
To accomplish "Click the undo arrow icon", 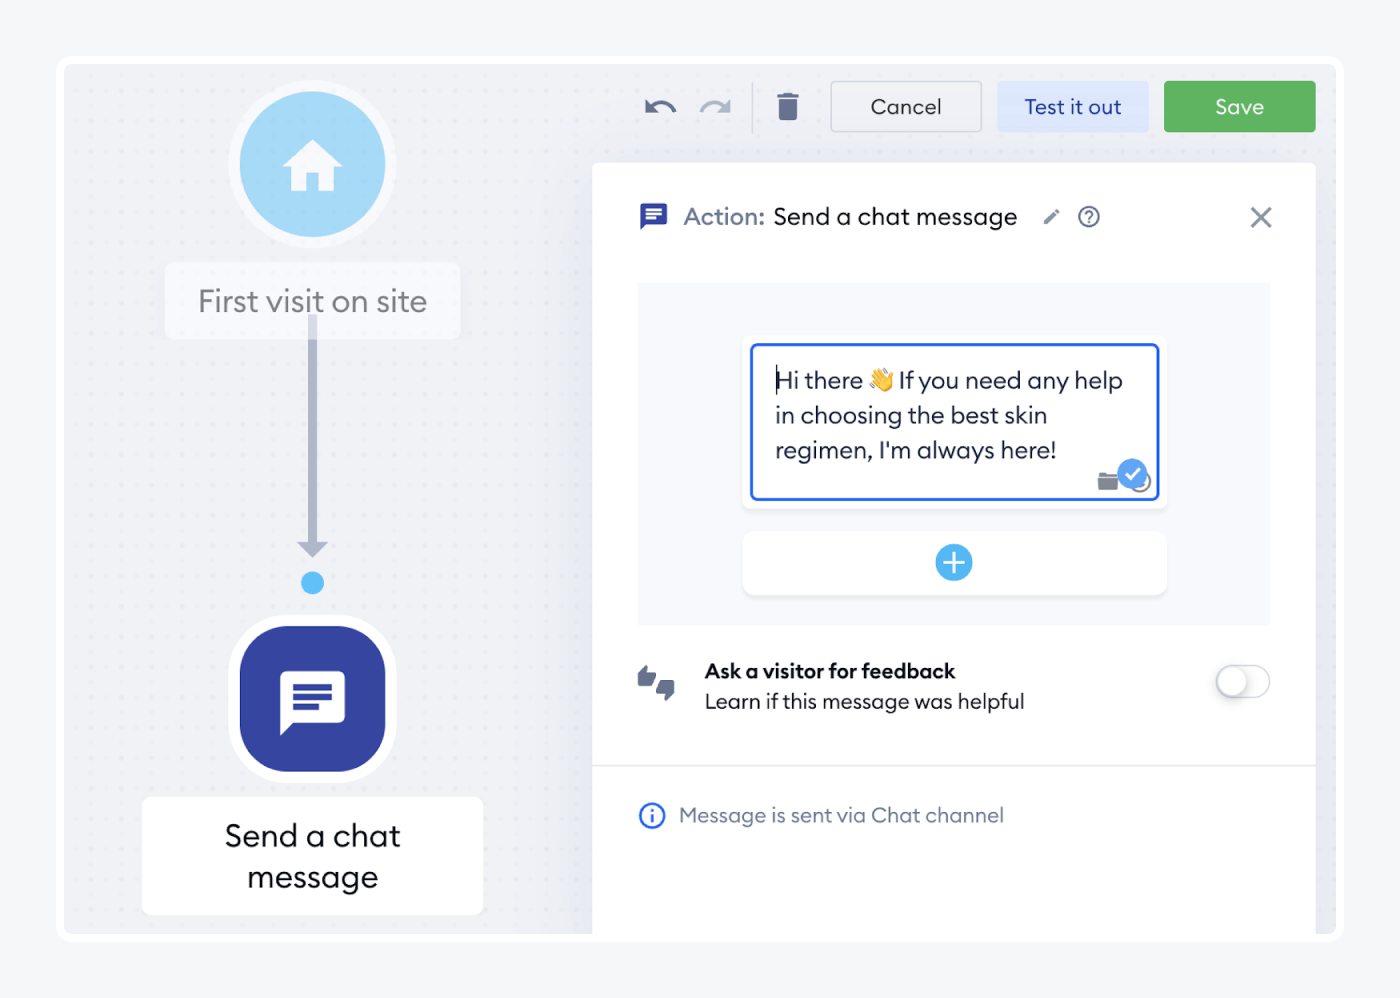I will (660, 106).
